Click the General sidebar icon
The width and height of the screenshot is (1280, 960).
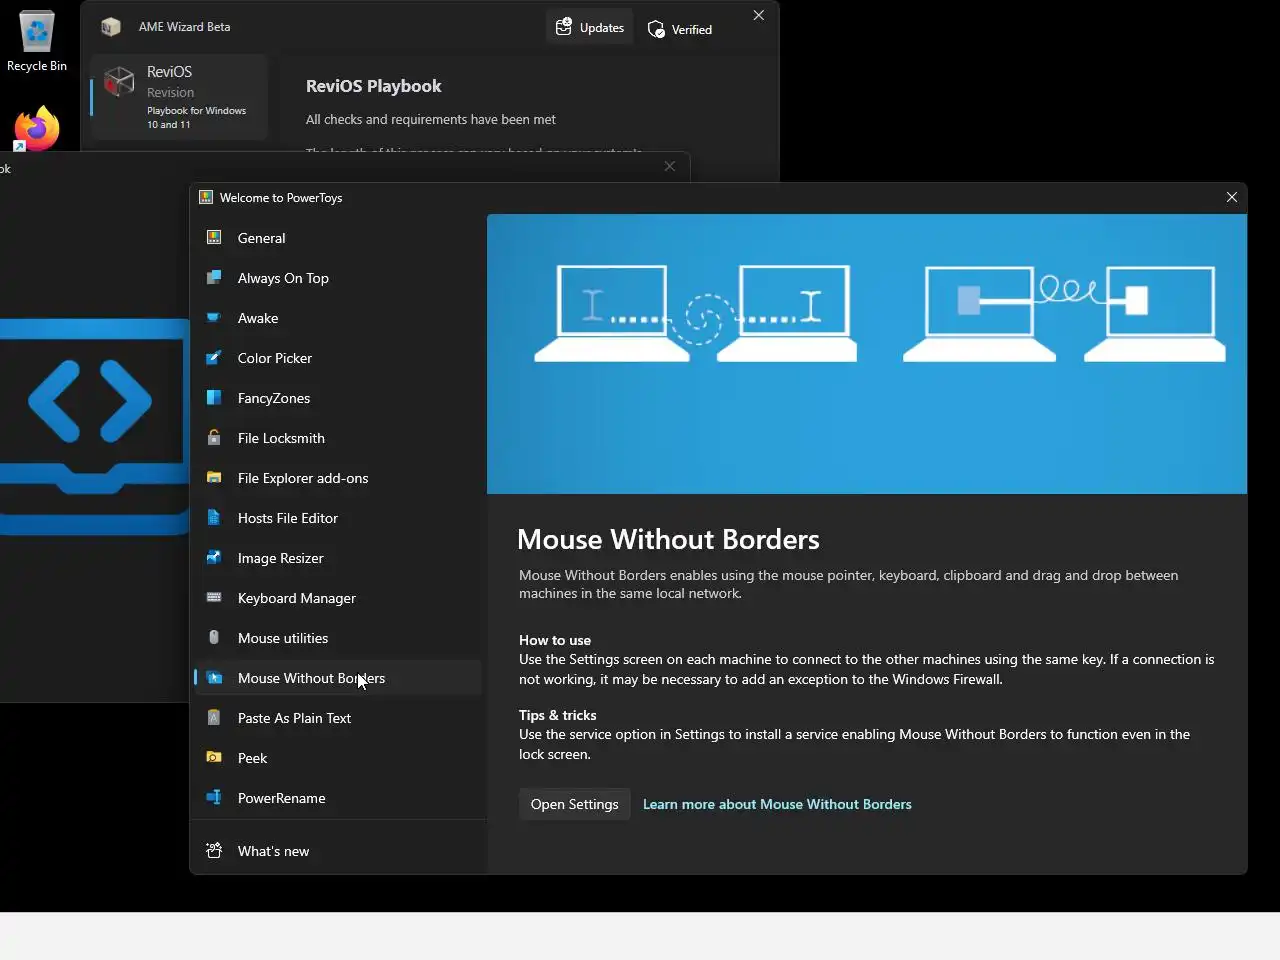click(x=214, y=238)
